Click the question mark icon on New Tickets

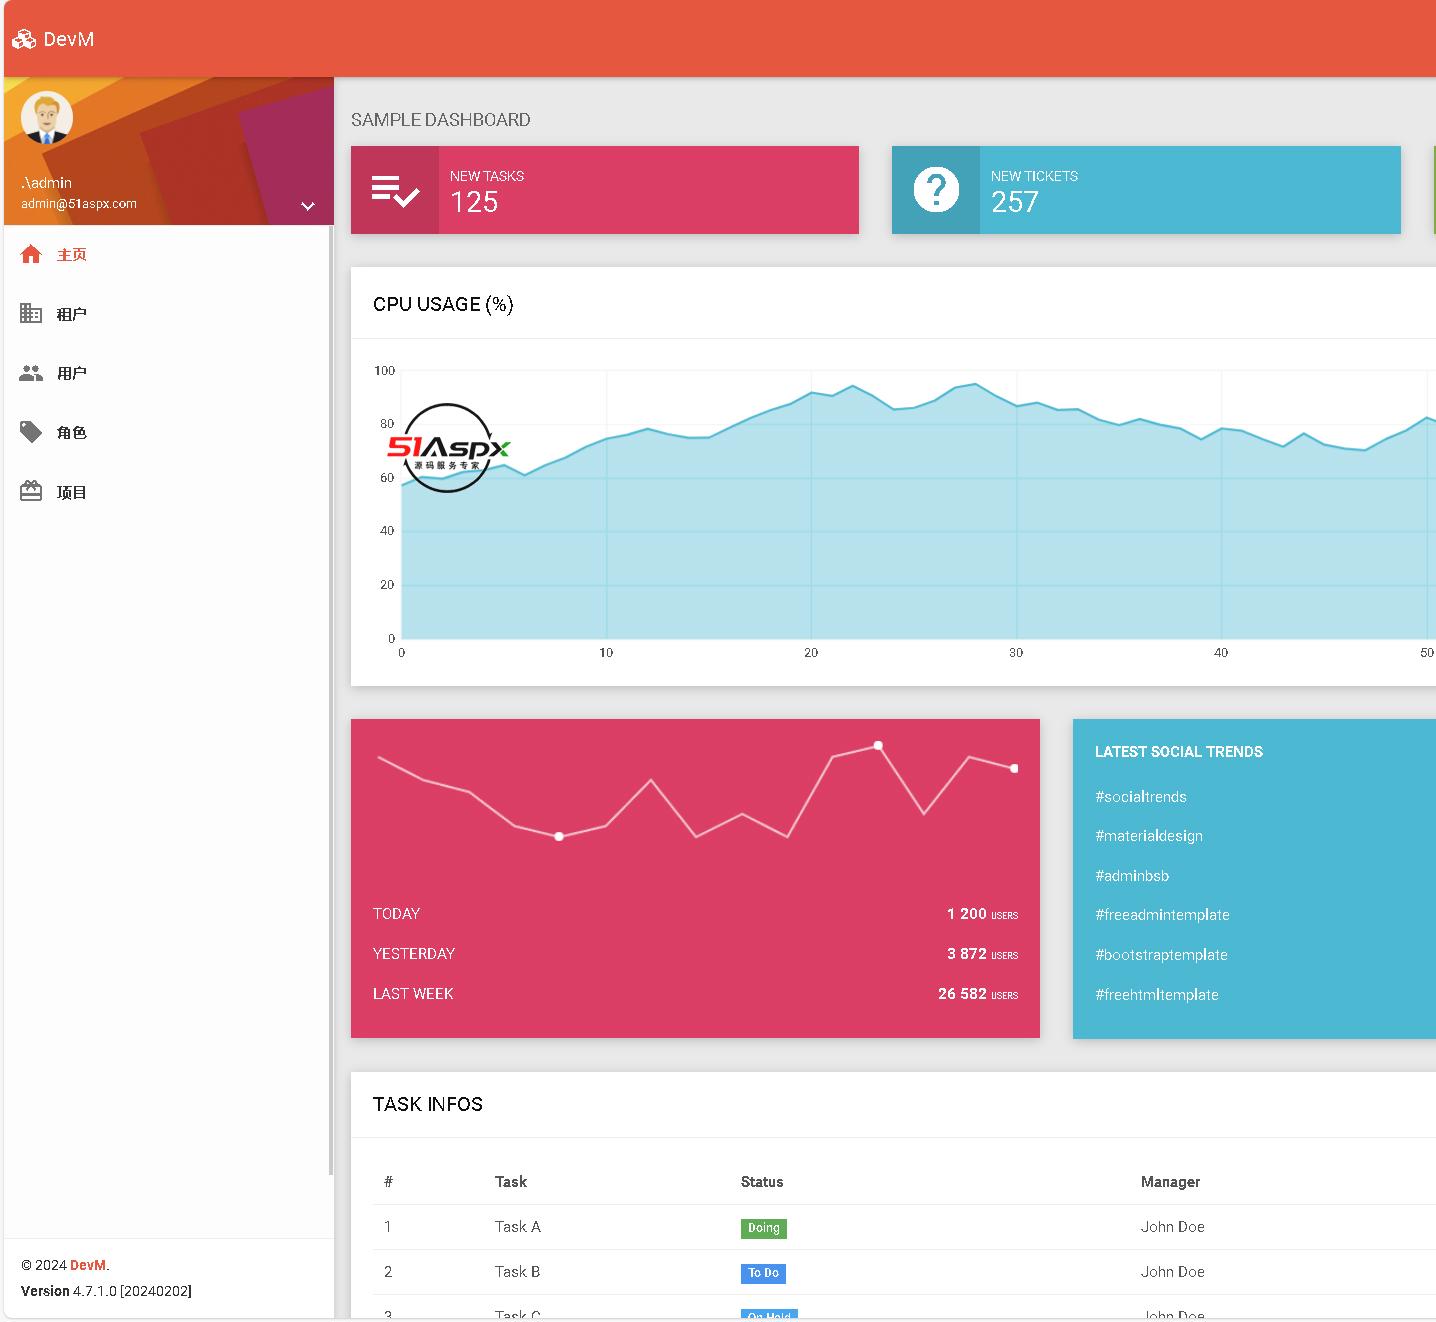pyautogui.click(x=936, y=190)
